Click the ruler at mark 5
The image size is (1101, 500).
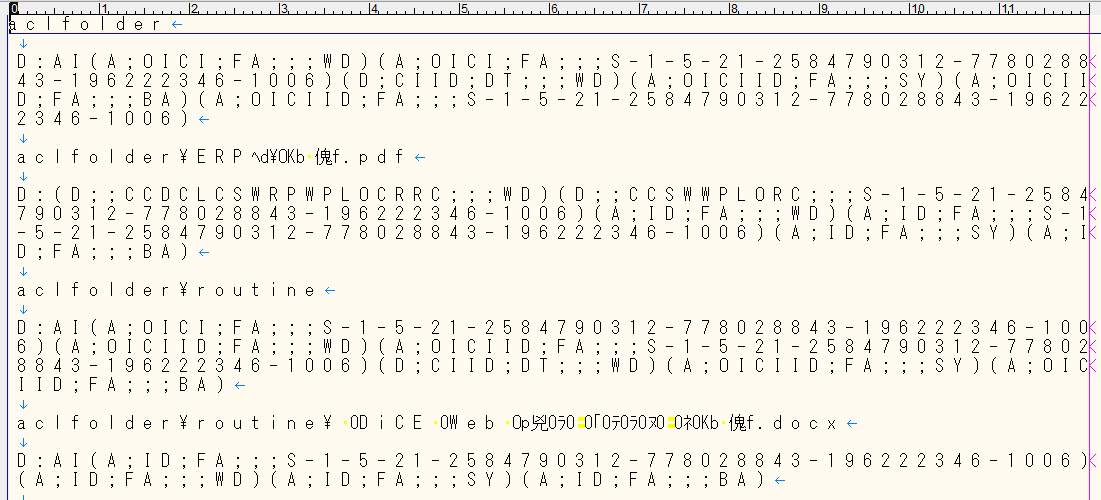coord(463,9)
